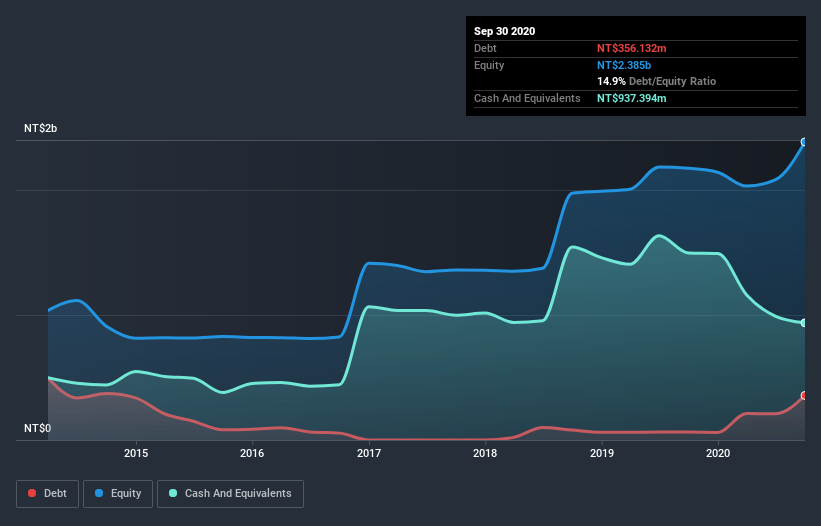Click the Equity row label in tooltip
This screenshot has width=821, height=526.
click(489, 65)
